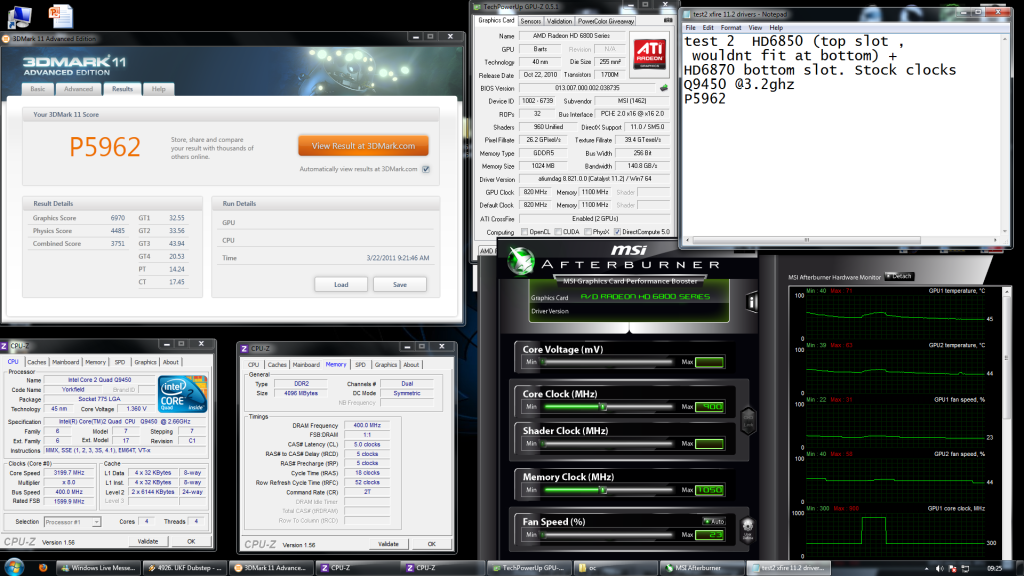The width and height of the screenshot is (1024, 576).
Task: Click OK in the Memory CPU-Z window
Action: click(432, 544)
